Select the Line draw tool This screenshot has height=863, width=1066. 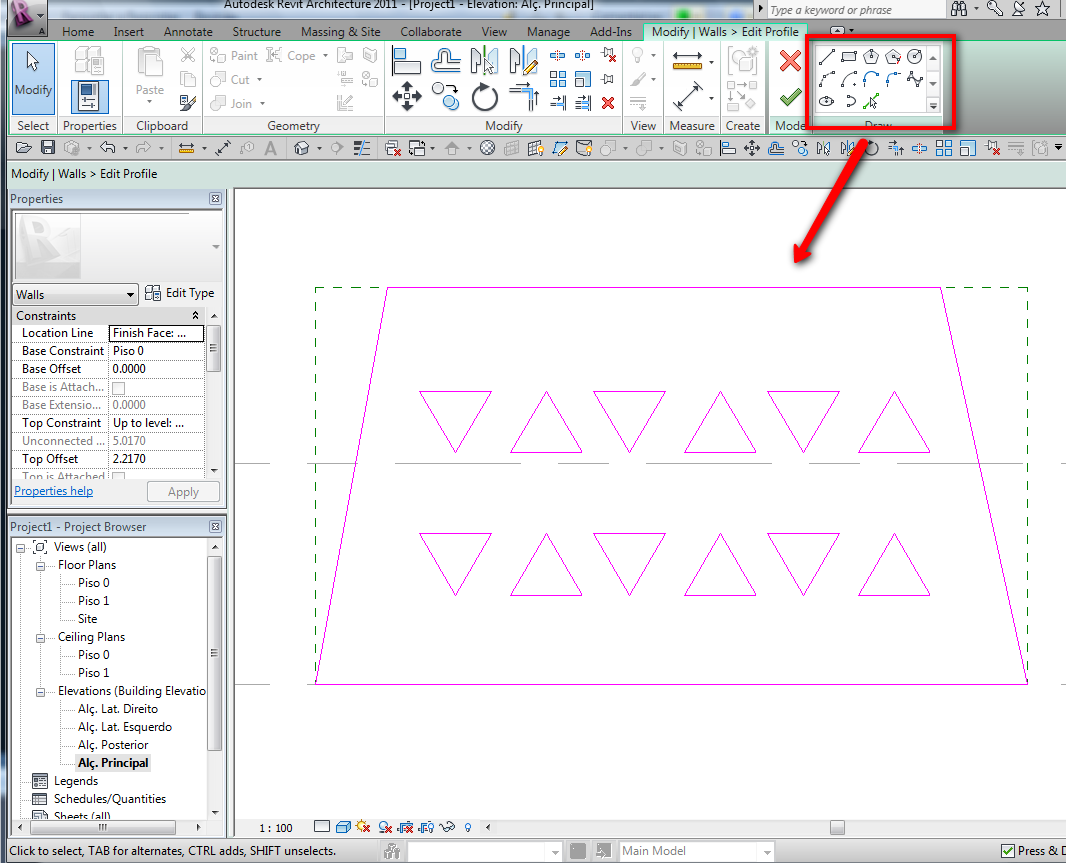827,56
